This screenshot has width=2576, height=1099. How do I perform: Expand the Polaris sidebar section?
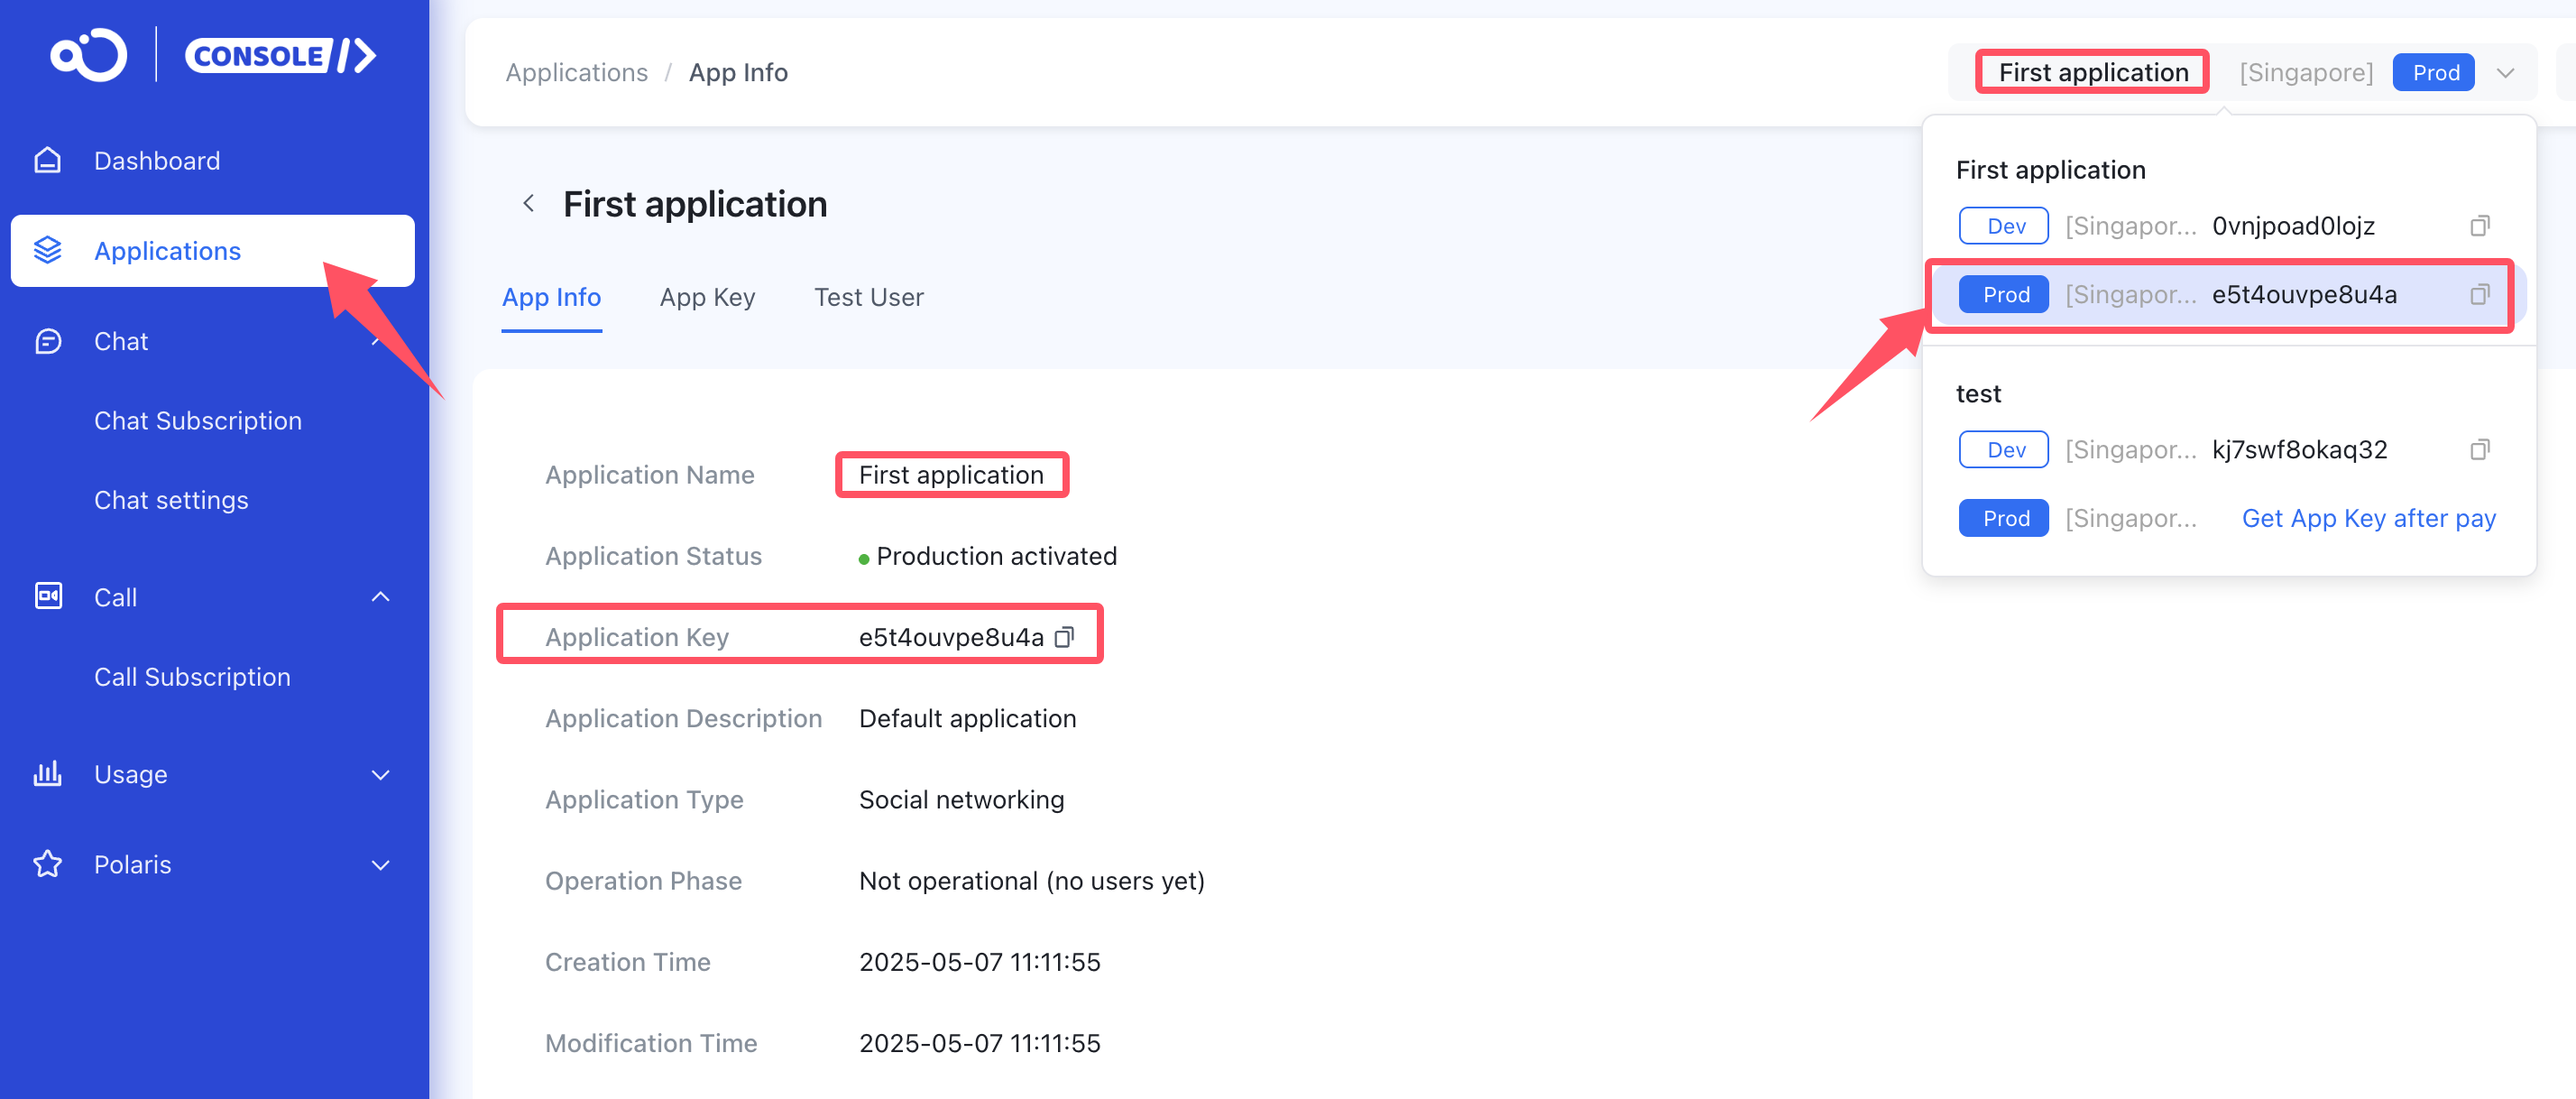point(380,865)
